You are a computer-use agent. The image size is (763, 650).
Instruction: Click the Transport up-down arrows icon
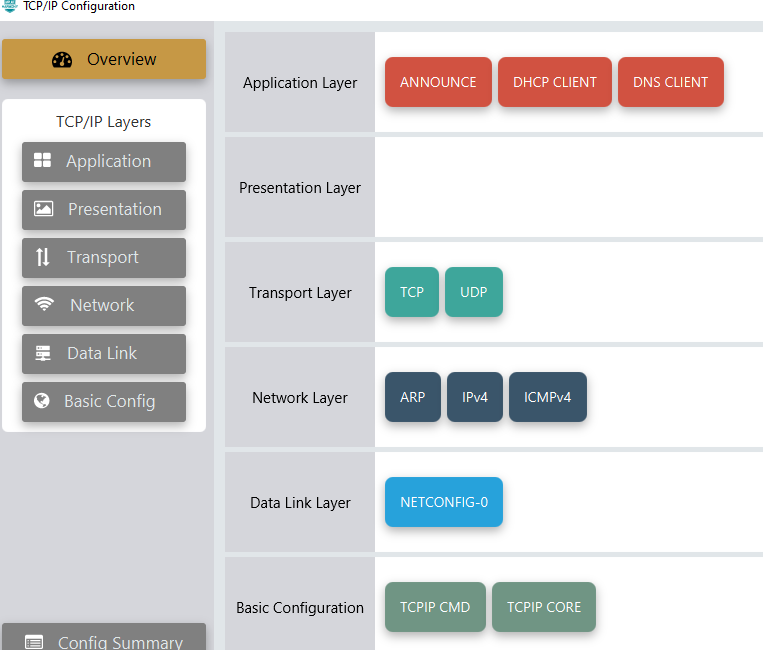click(42, 257)
